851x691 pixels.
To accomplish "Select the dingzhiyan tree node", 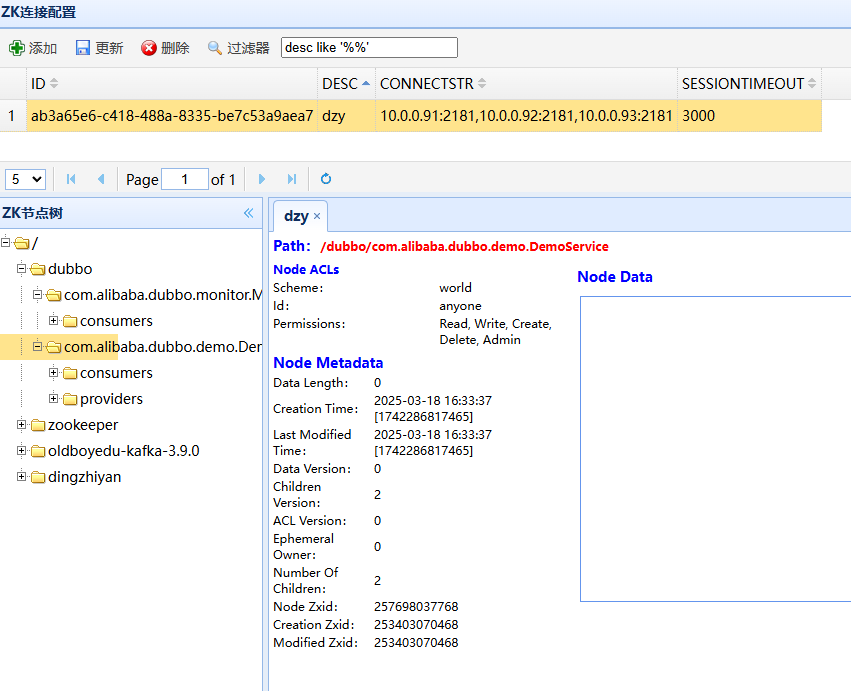I will click(x=84, y=477).
